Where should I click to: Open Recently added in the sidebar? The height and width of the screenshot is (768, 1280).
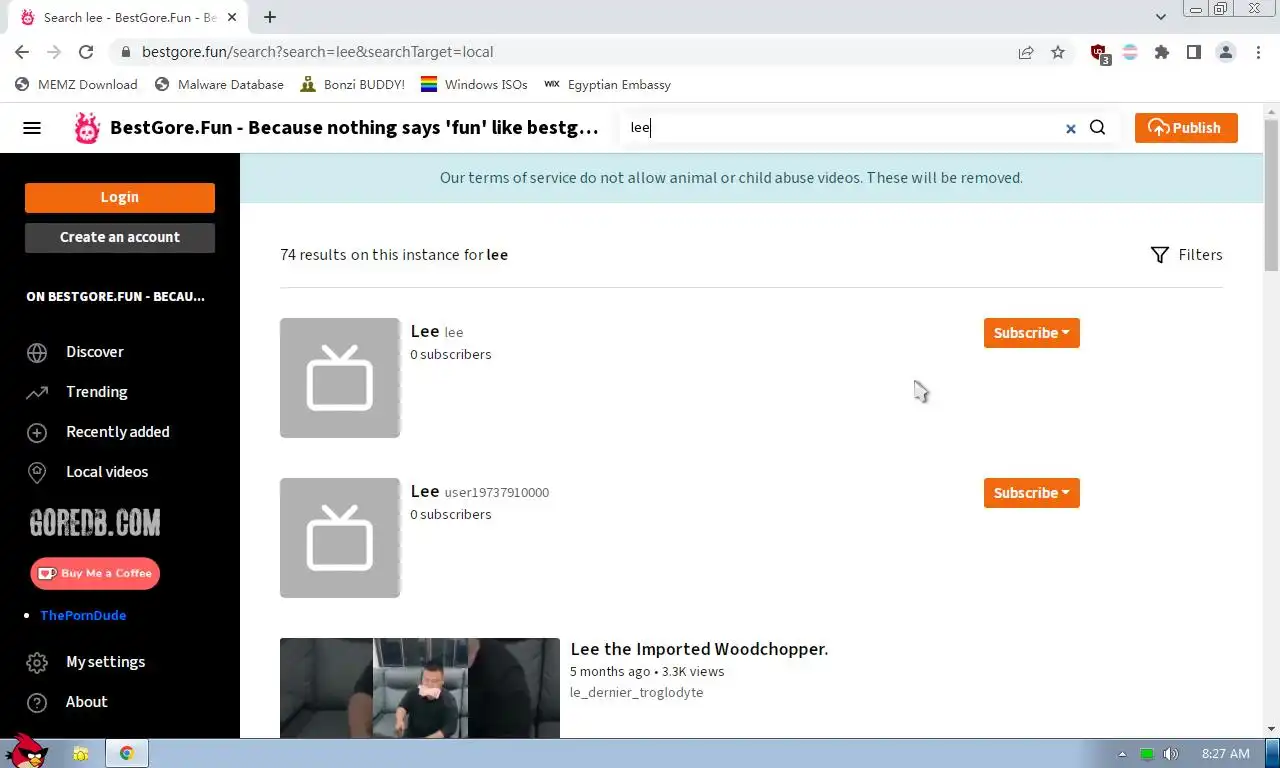tap(118, 432)
